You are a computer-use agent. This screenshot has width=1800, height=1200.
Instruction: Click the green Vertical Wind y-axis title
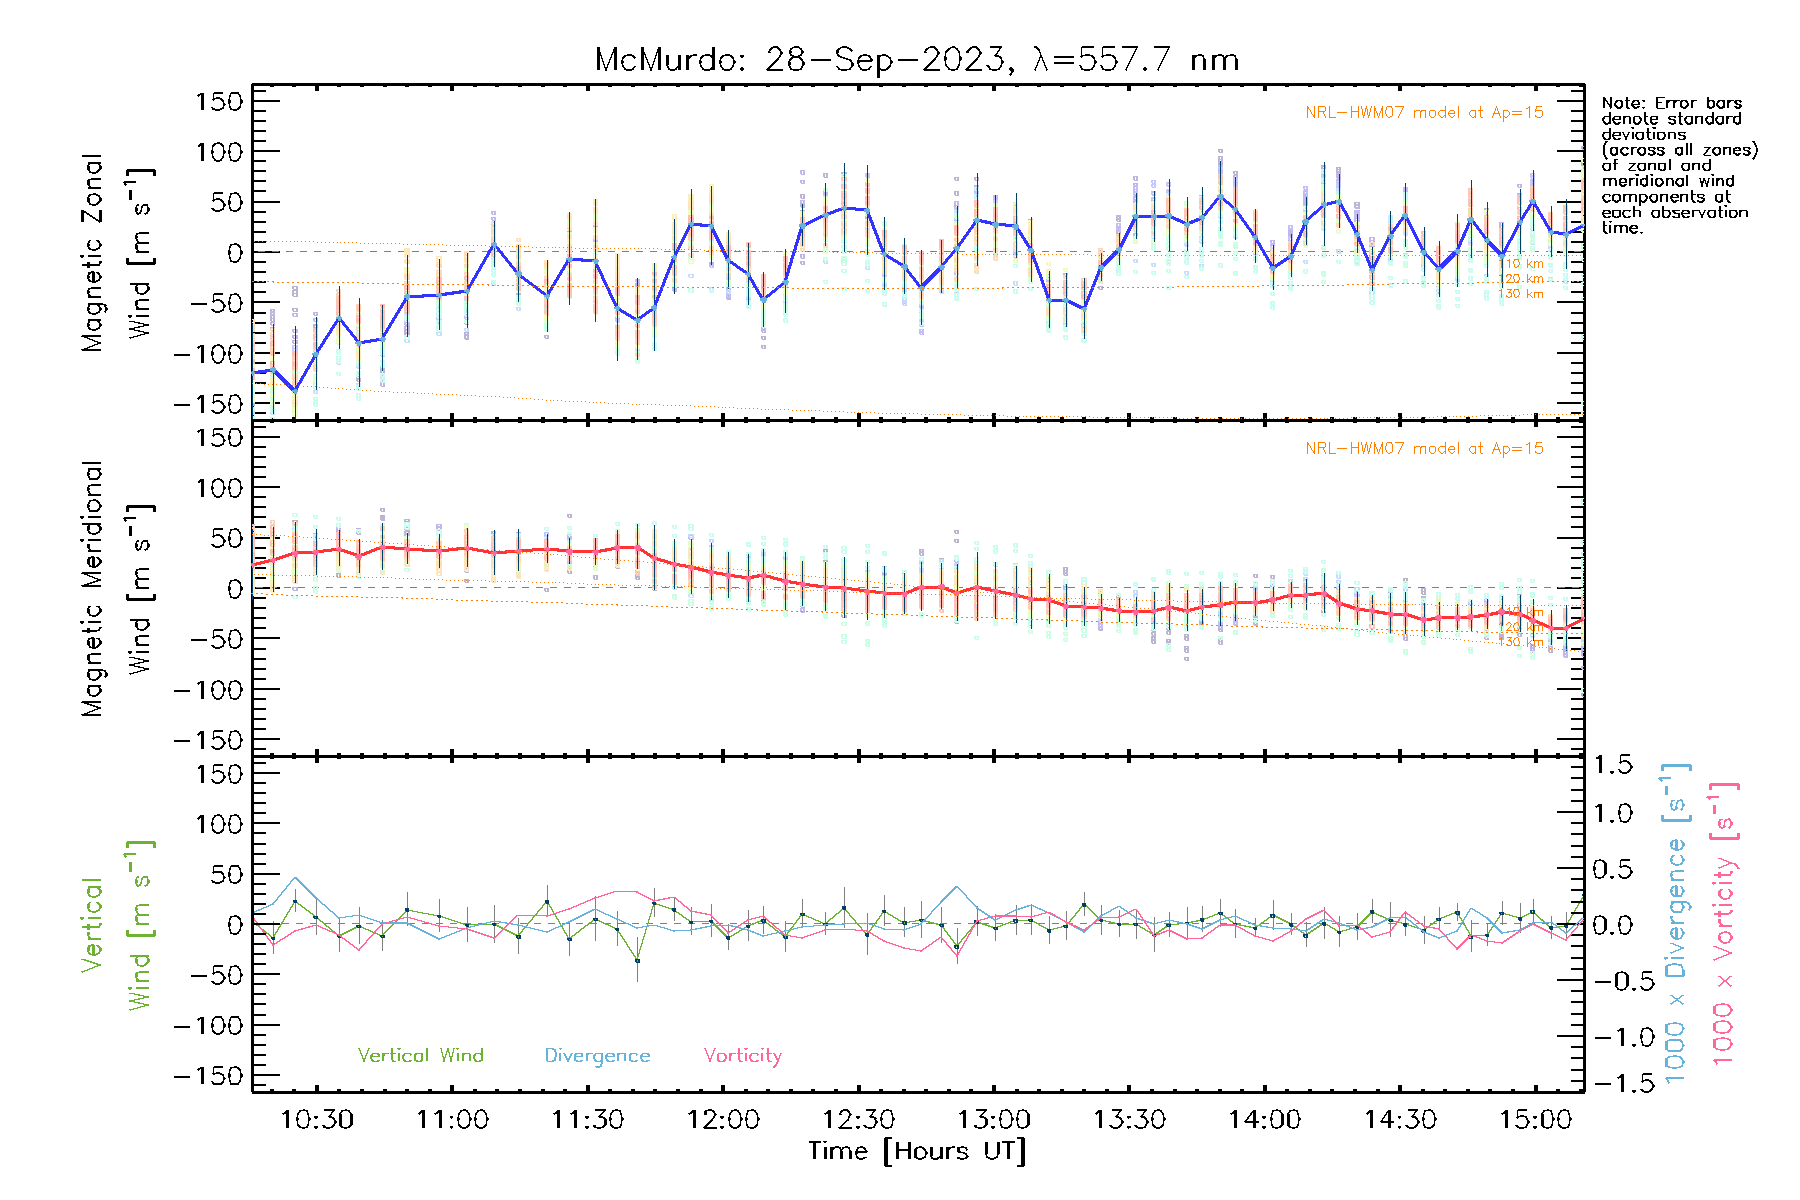[116, 925]
